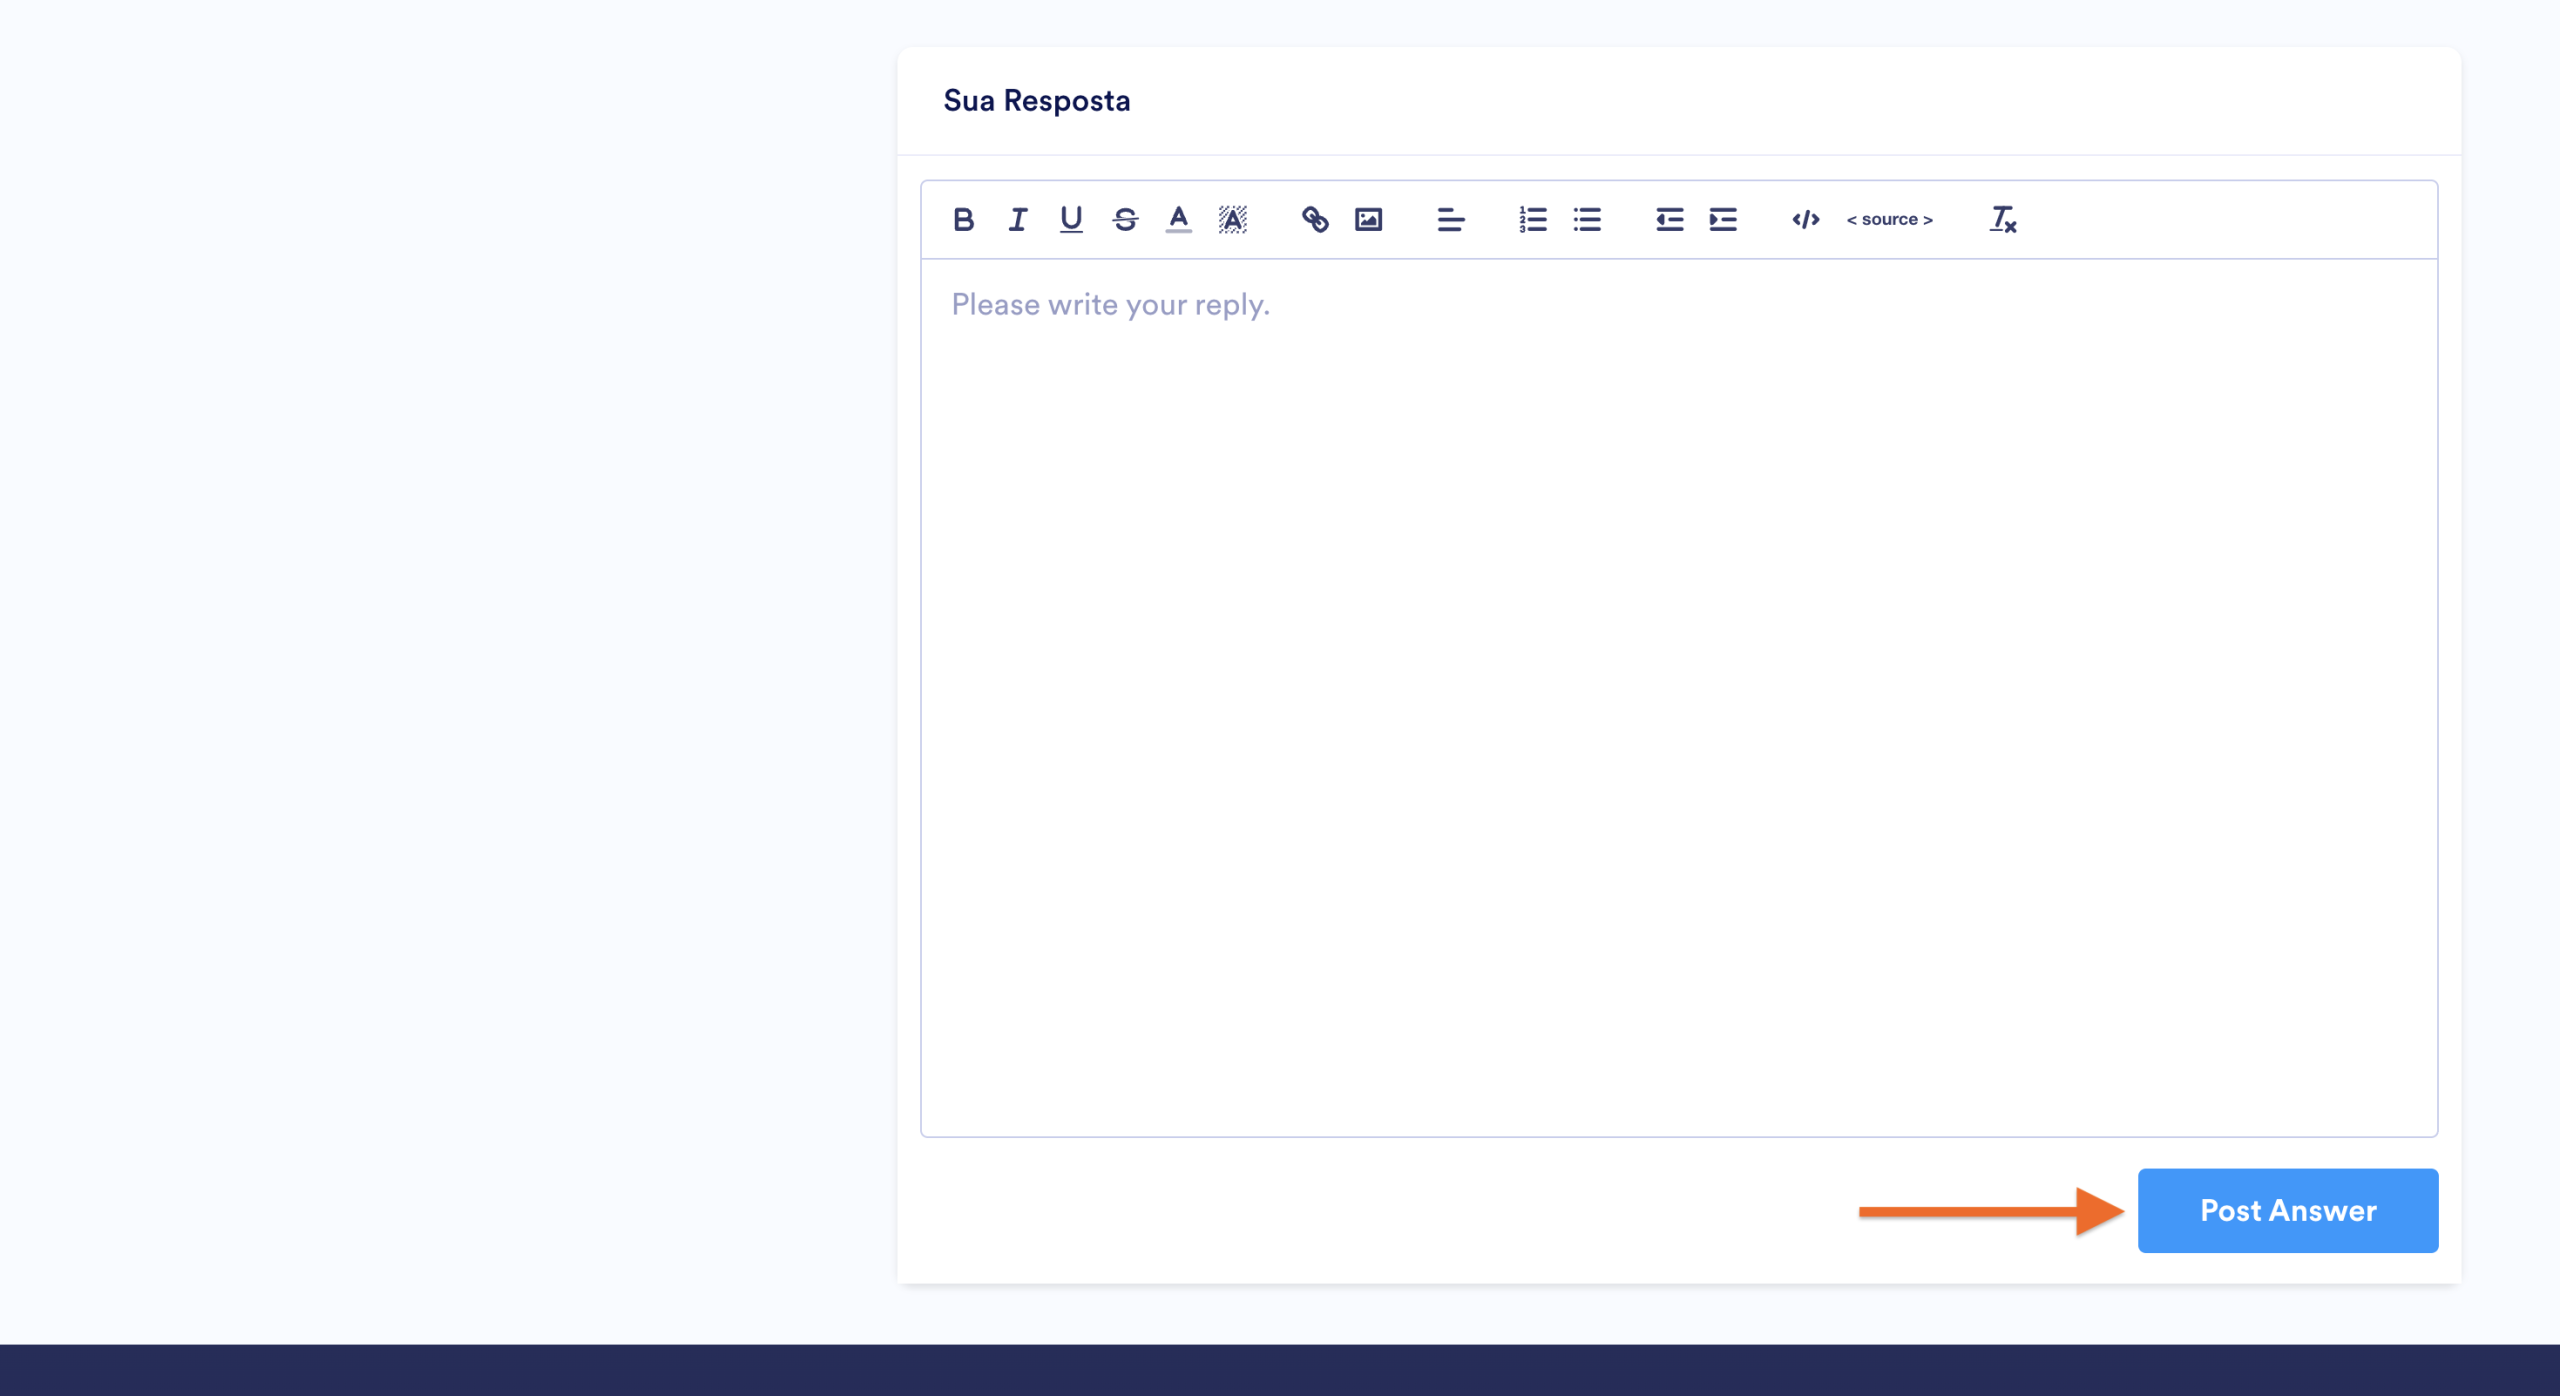The width and height of the screenshot is (2560, 1396).
Task: Start a bulleted list
Action: [x=1586, y=219]
